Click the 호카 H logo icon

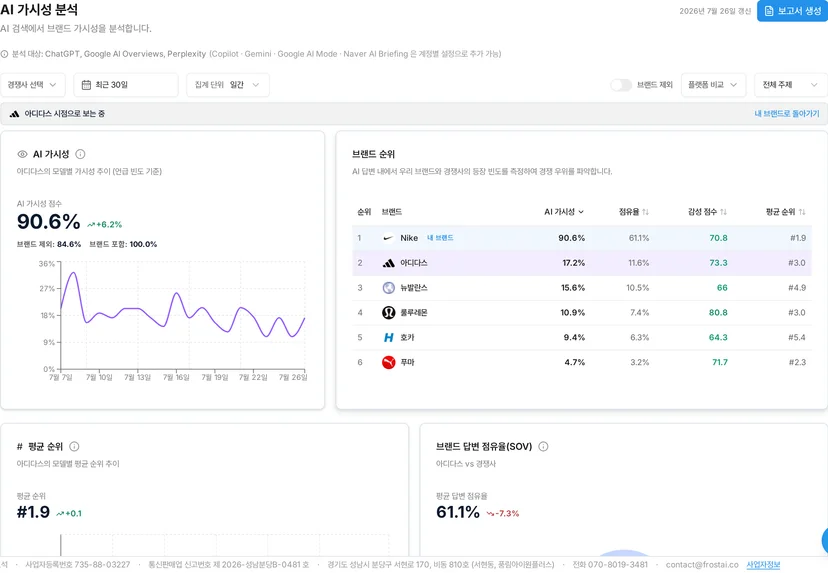click(x=389, y=337)
